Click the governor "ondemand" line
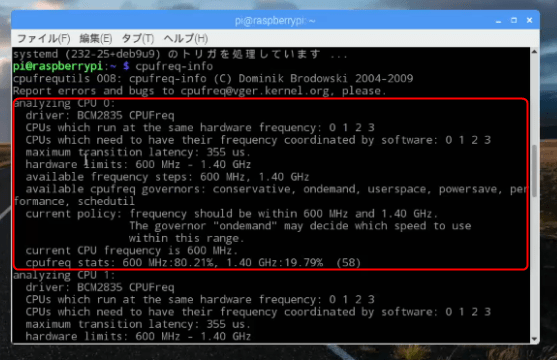Viewport: 557px width, 360px height. click(x=300, y=226)
